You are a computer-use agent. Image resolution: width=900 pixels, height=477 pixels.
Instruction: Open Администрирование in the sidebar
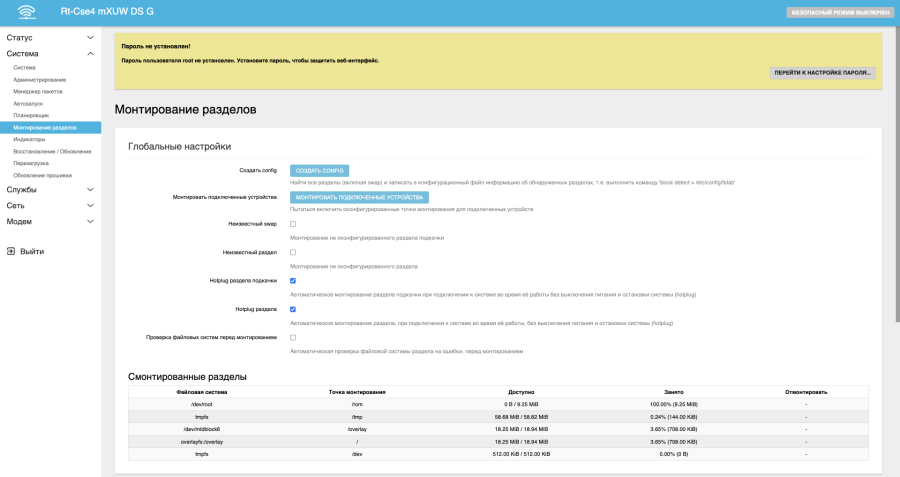click(x=40, y=79)
